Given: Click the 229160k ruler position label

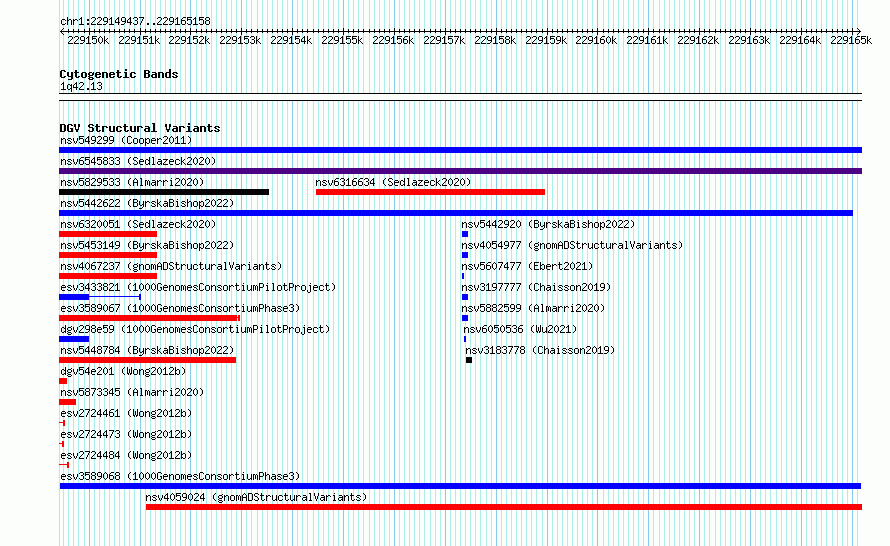Looking at the screenshot, I should (x=596, y=40).
